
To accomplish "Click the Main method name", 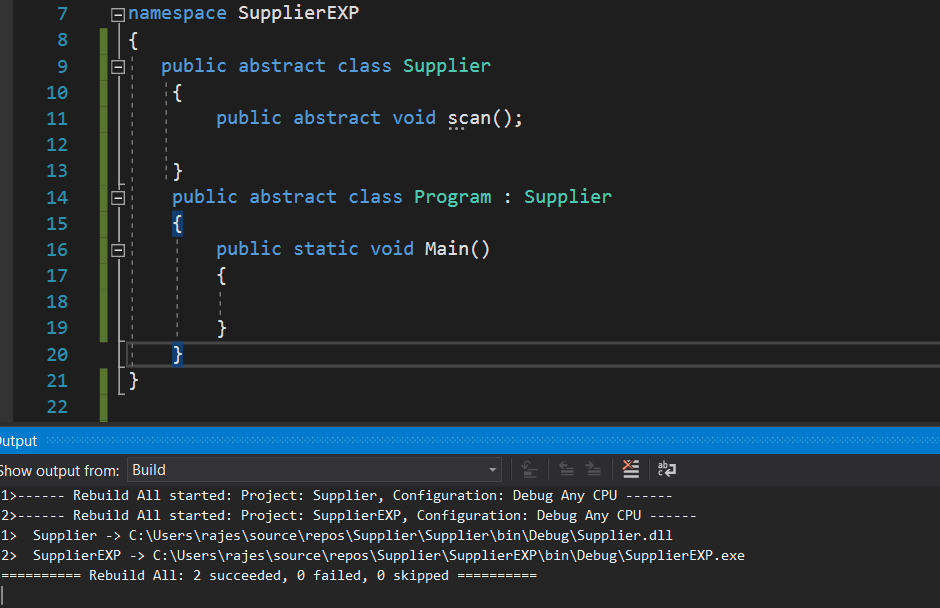I will tap(447, 249).
